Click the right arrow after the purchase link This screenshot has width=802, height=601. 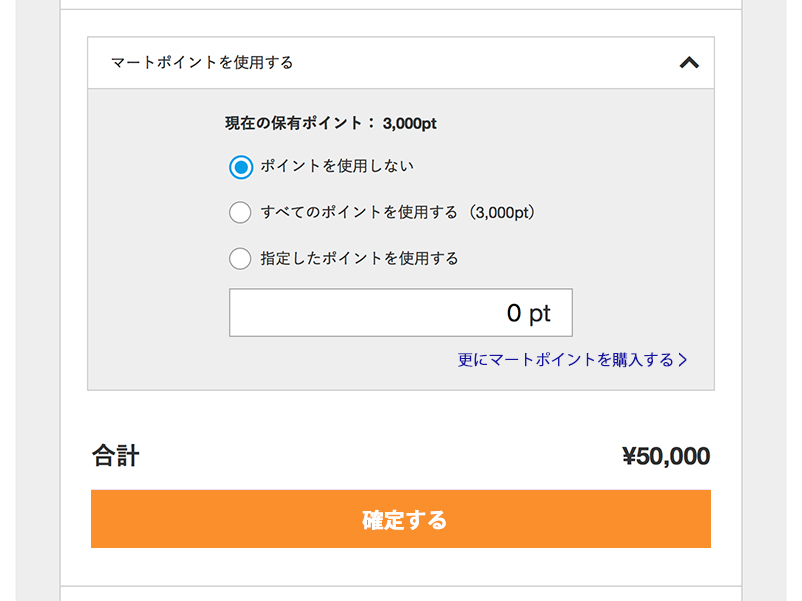pyautogui.click(x=683, y=360)
